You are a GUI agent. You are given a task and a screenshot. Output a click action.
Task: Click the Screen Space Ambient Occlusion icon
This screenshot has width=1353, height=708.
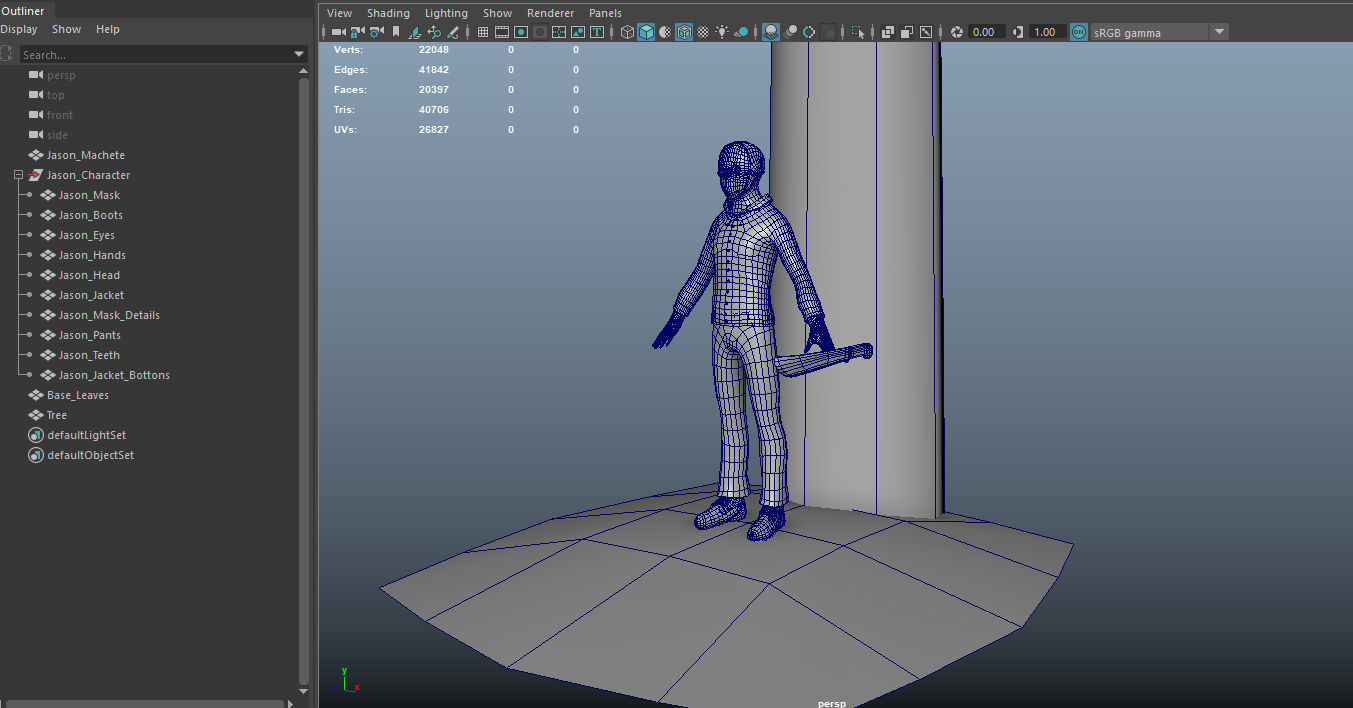click(x=772, y=32)
